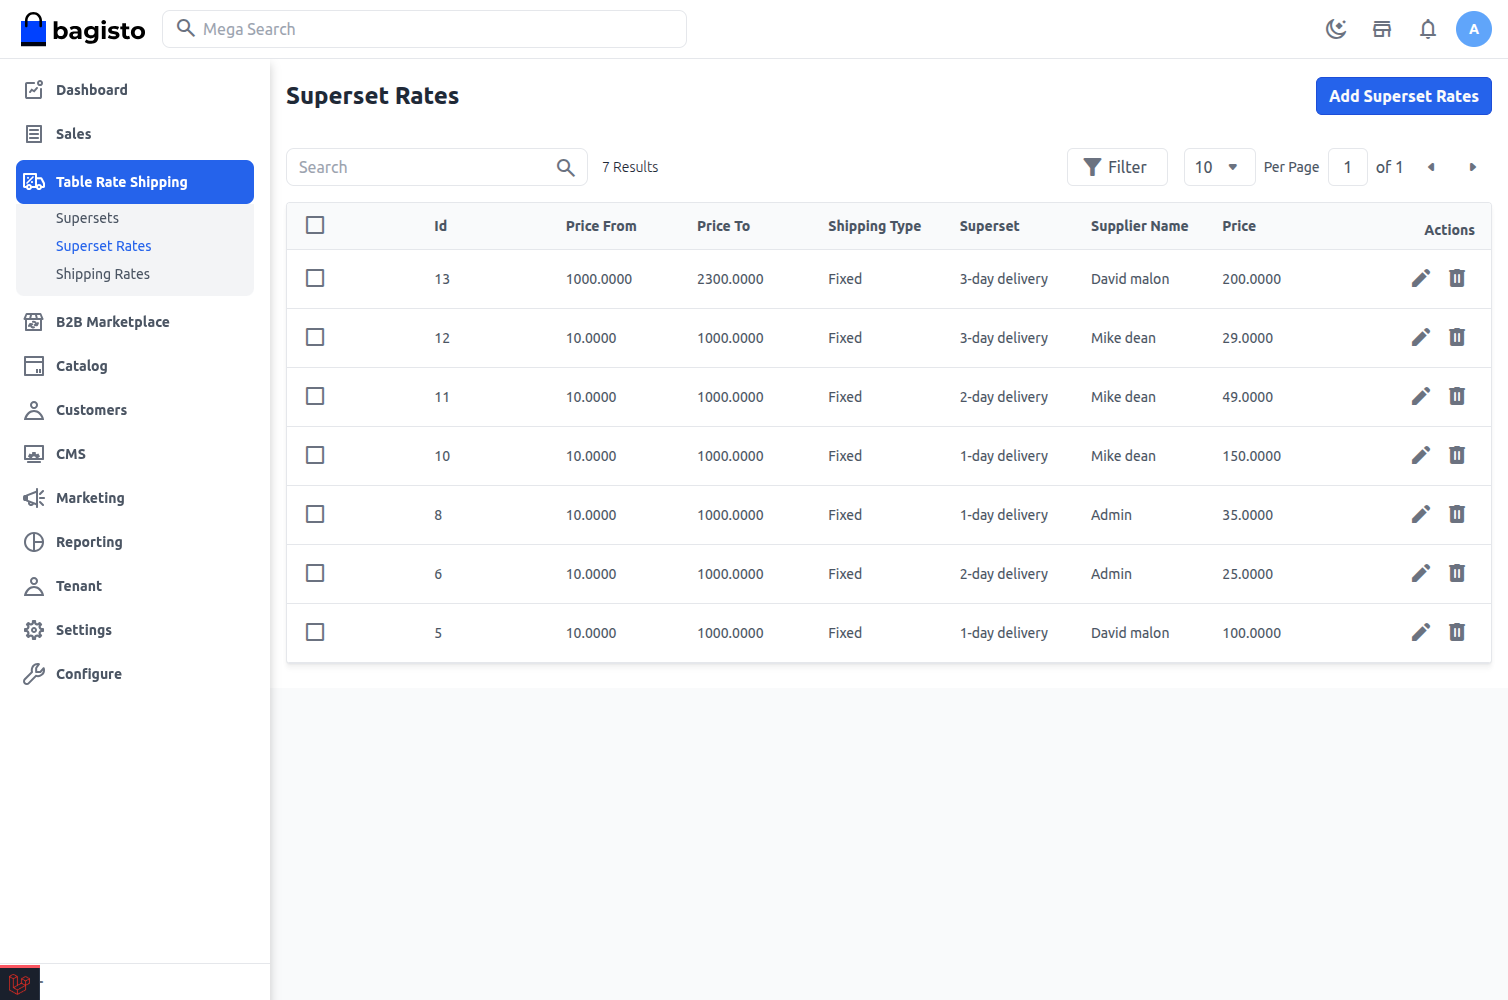Select the Marketing megaphone icon in sidebar
Image resolution: width=1508 pixels, height=1000 pixels.
pyautogui.click(x=33, y=497)
